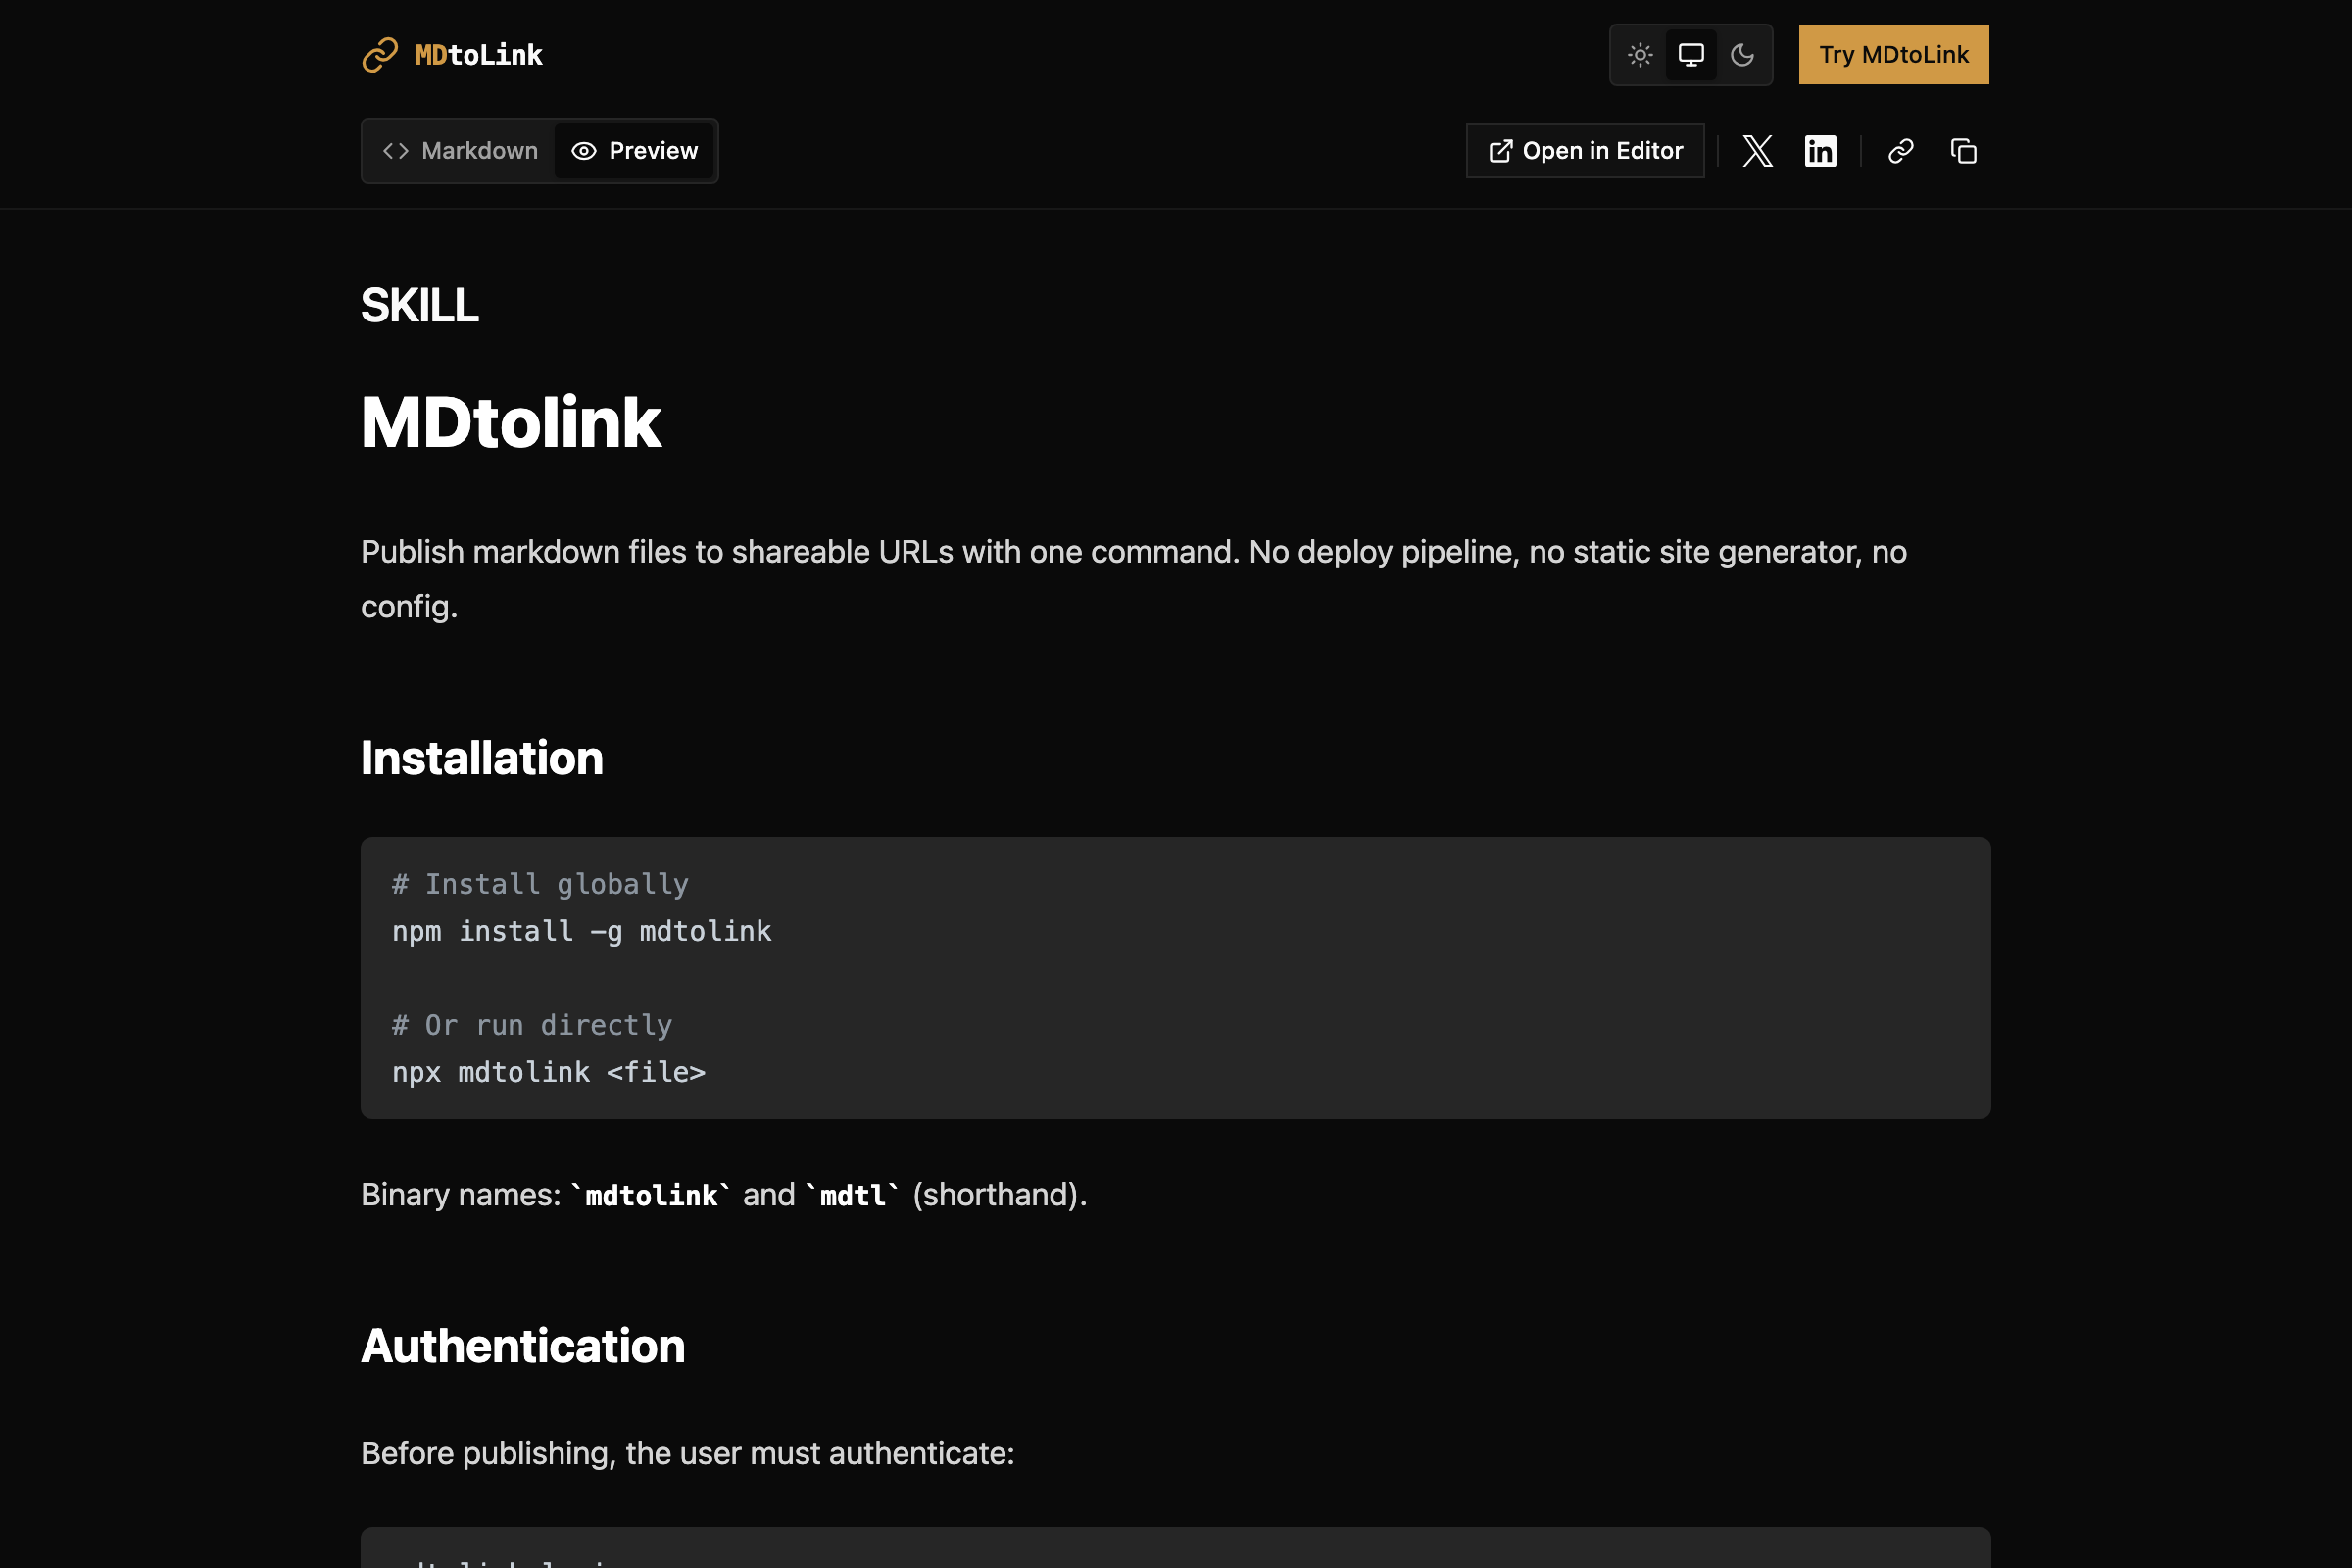Copy the page content using the copy icon
The image size is (2352, 1568).
point(1963,151)
